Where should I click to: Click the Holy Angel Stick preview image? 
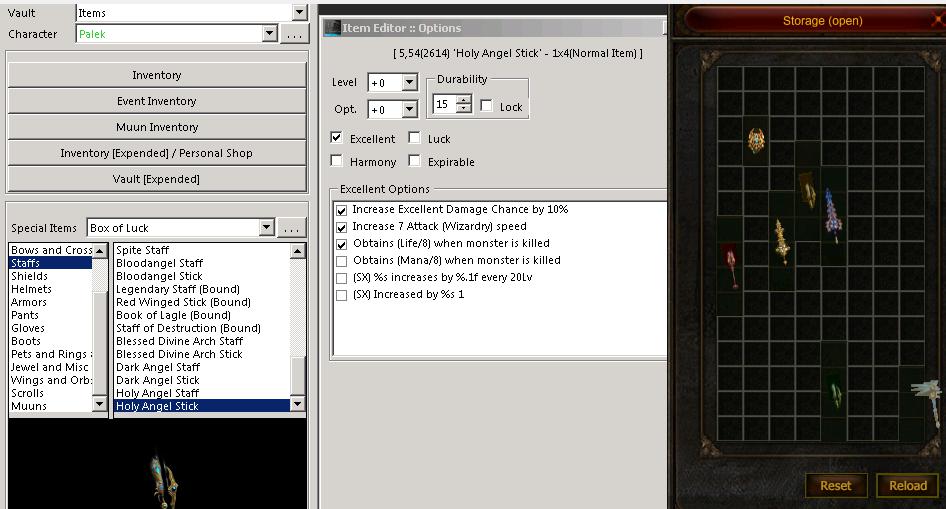click(x=163, y=482)
